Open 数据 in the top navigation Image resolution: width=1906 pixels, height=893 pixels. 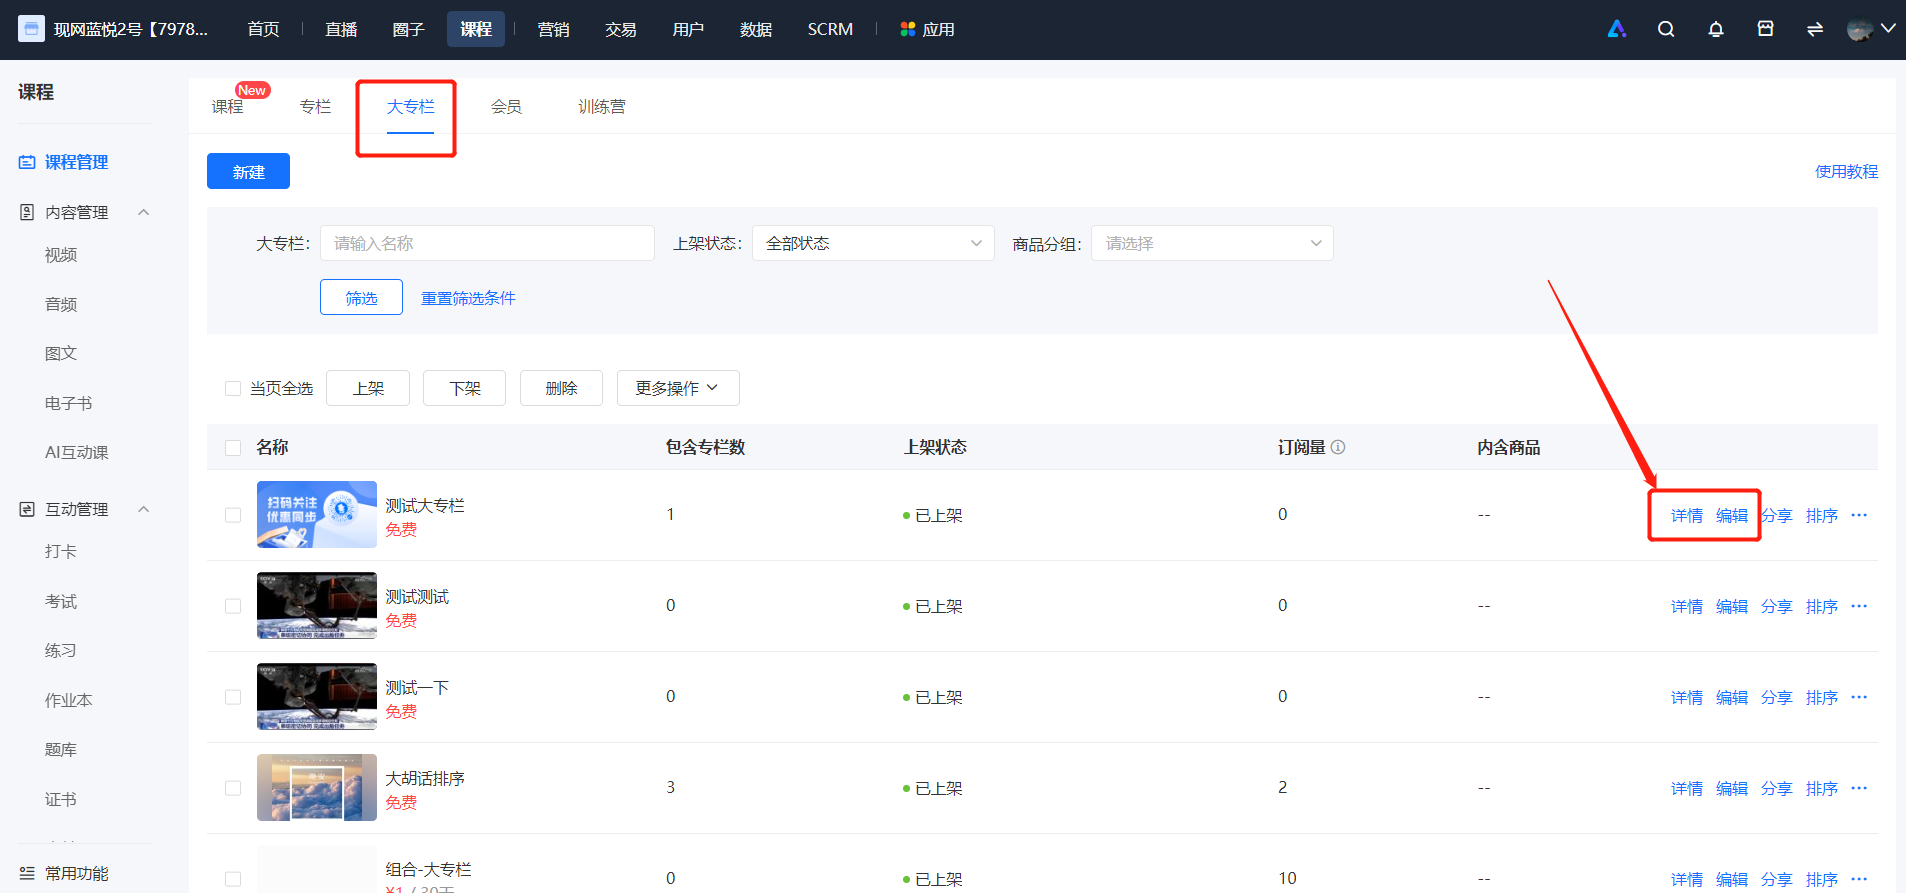756,29
